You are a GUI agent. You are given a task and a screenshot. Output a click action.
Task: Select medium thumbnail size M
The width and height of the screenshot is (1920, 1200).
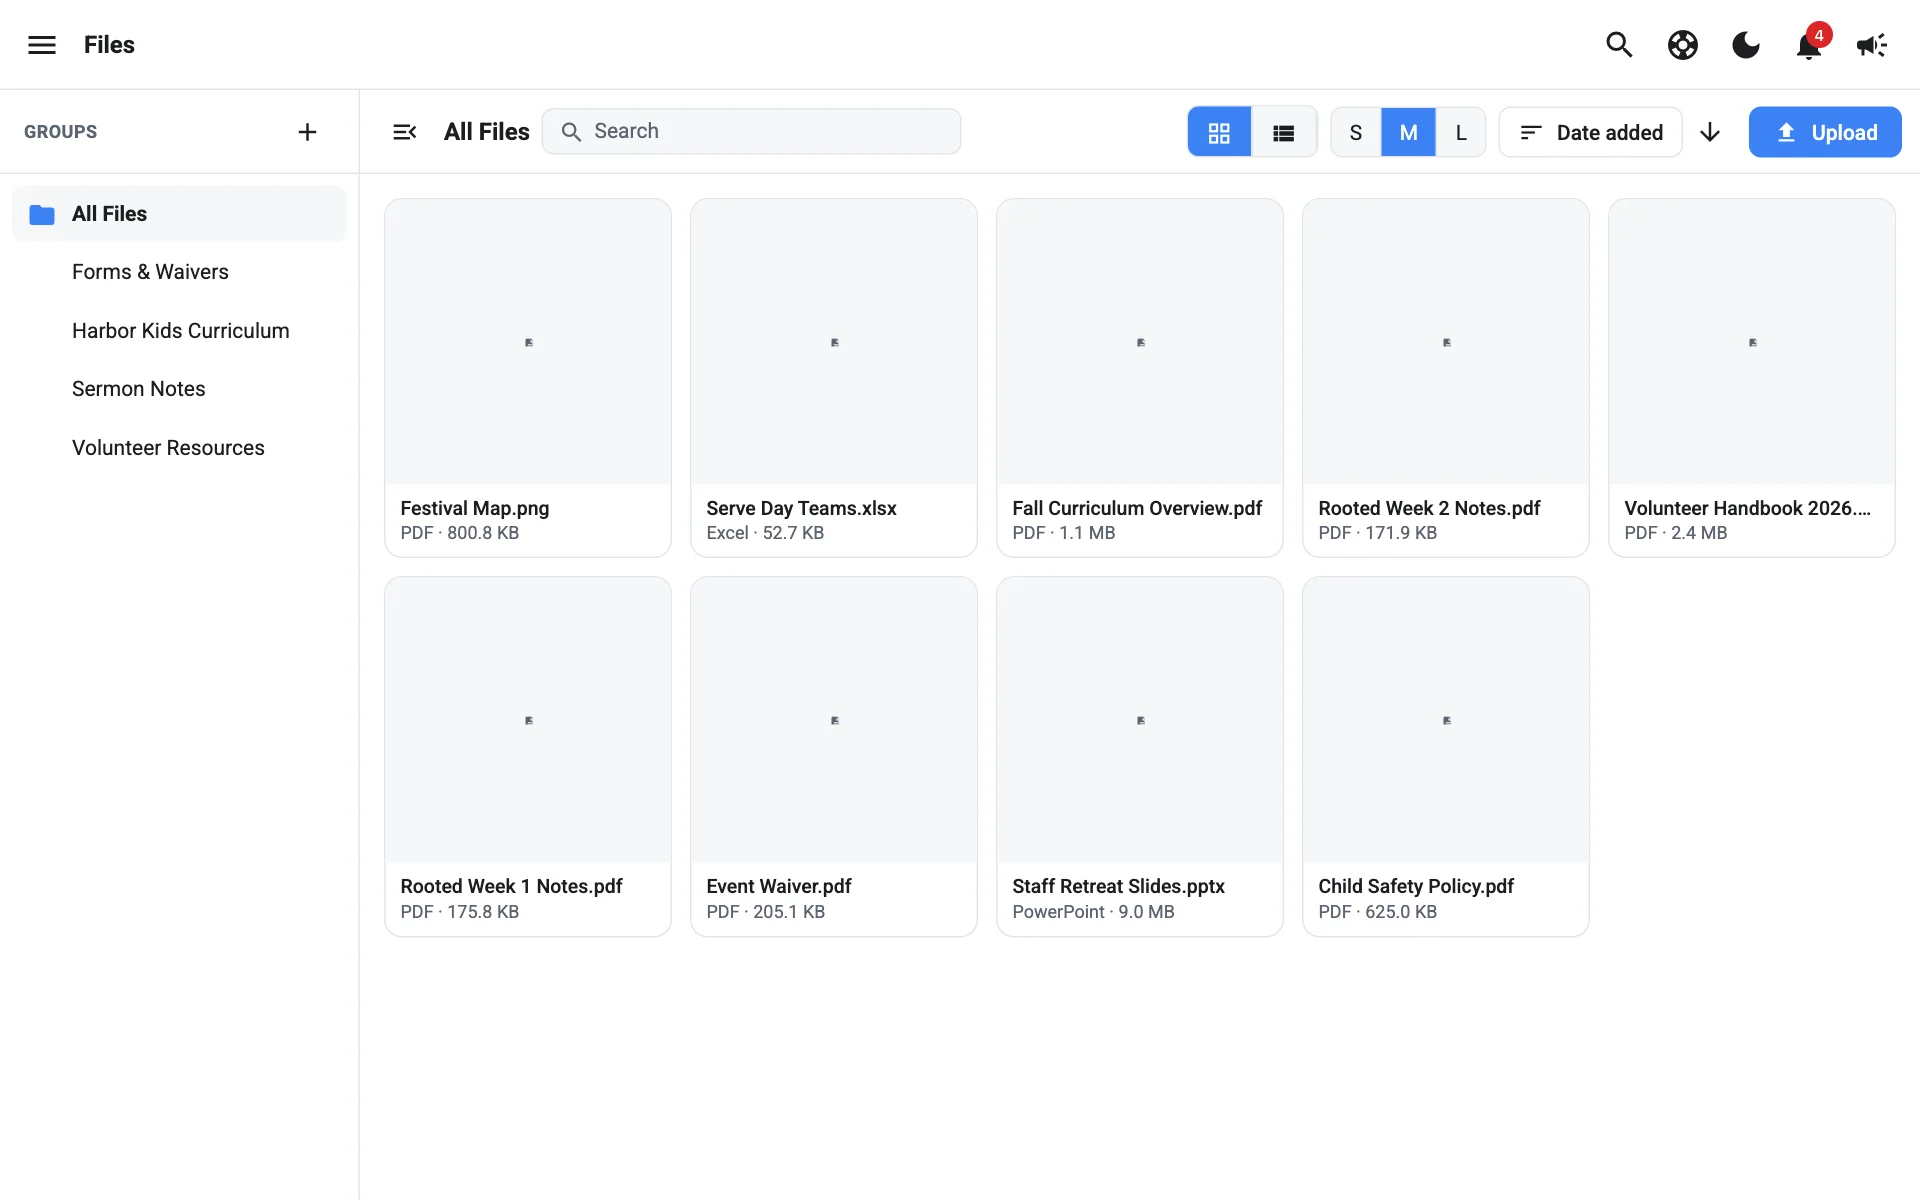1408,132
